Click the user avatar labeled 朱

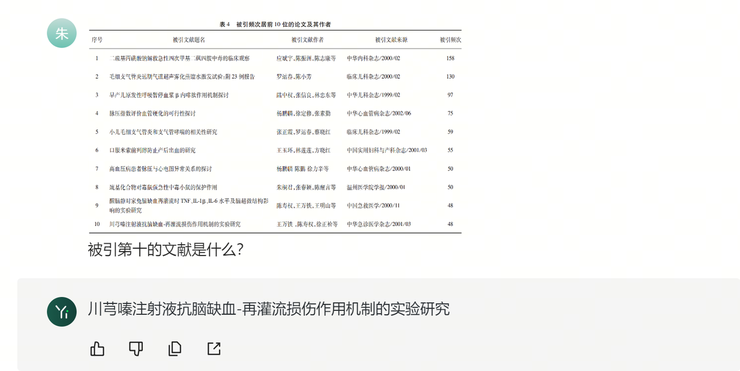(x=62, y=33)
